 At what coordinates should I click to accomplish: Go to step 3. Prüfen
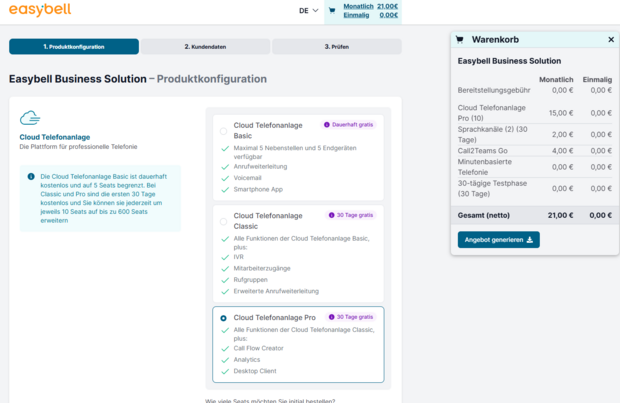pos(337,47)
